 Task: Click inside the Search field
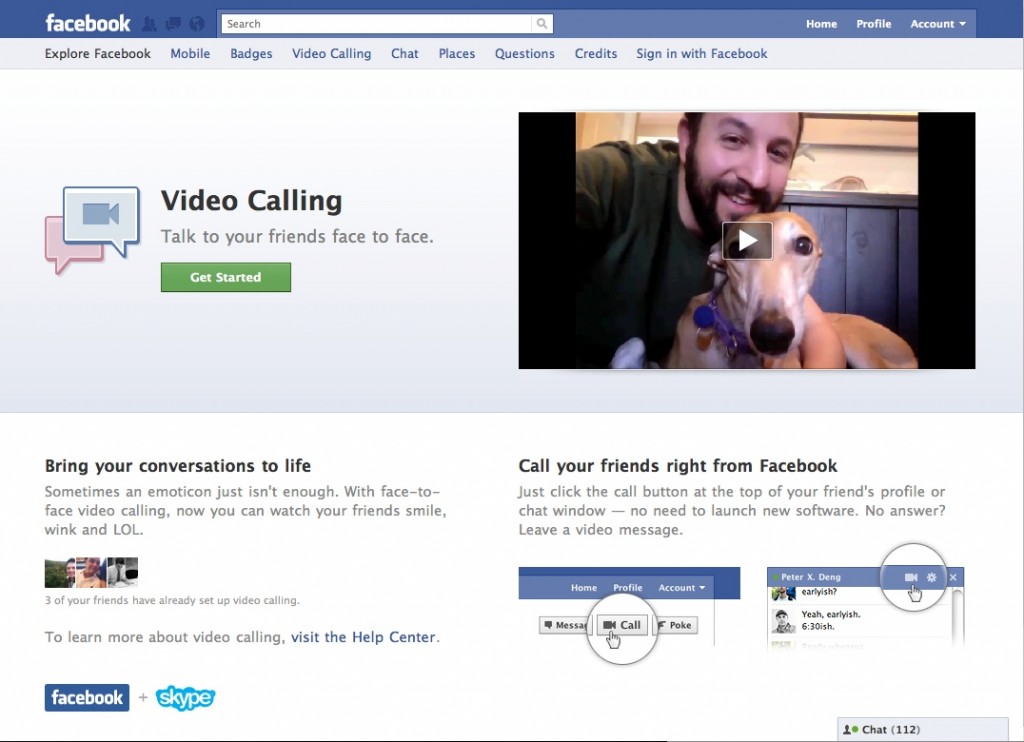click(377, 24)
